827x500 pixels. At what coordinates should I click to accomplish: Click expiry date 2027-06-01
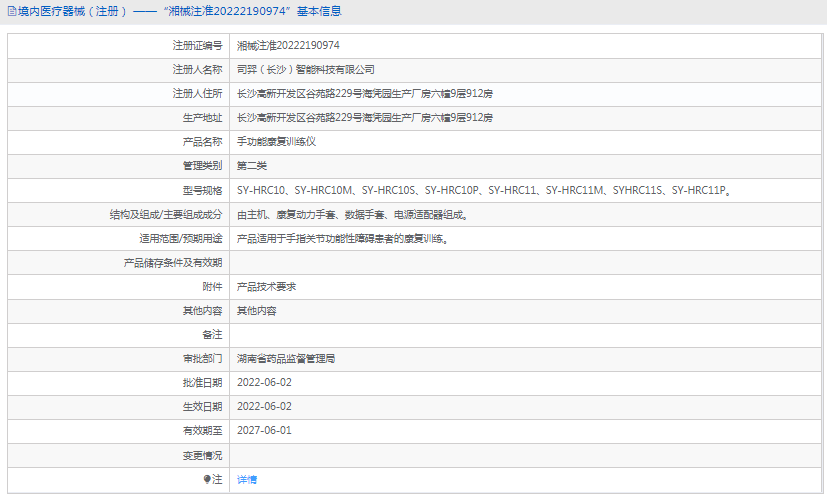264,430
